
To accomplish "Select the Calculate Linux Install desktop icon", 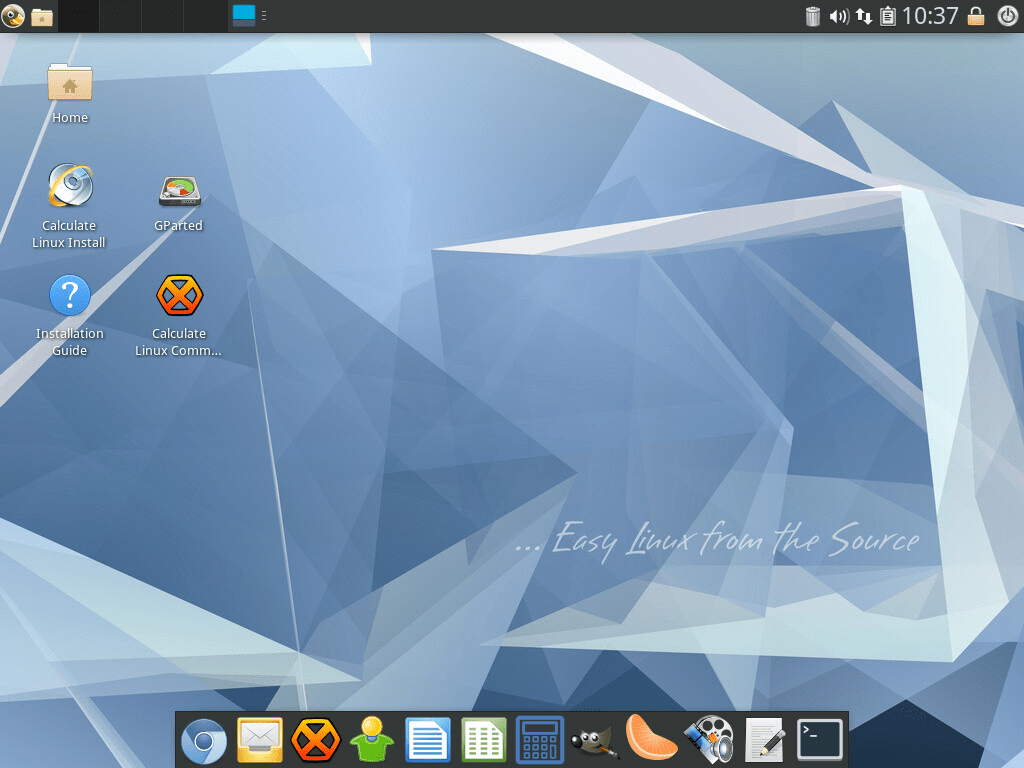I will [x=69, y=206].
